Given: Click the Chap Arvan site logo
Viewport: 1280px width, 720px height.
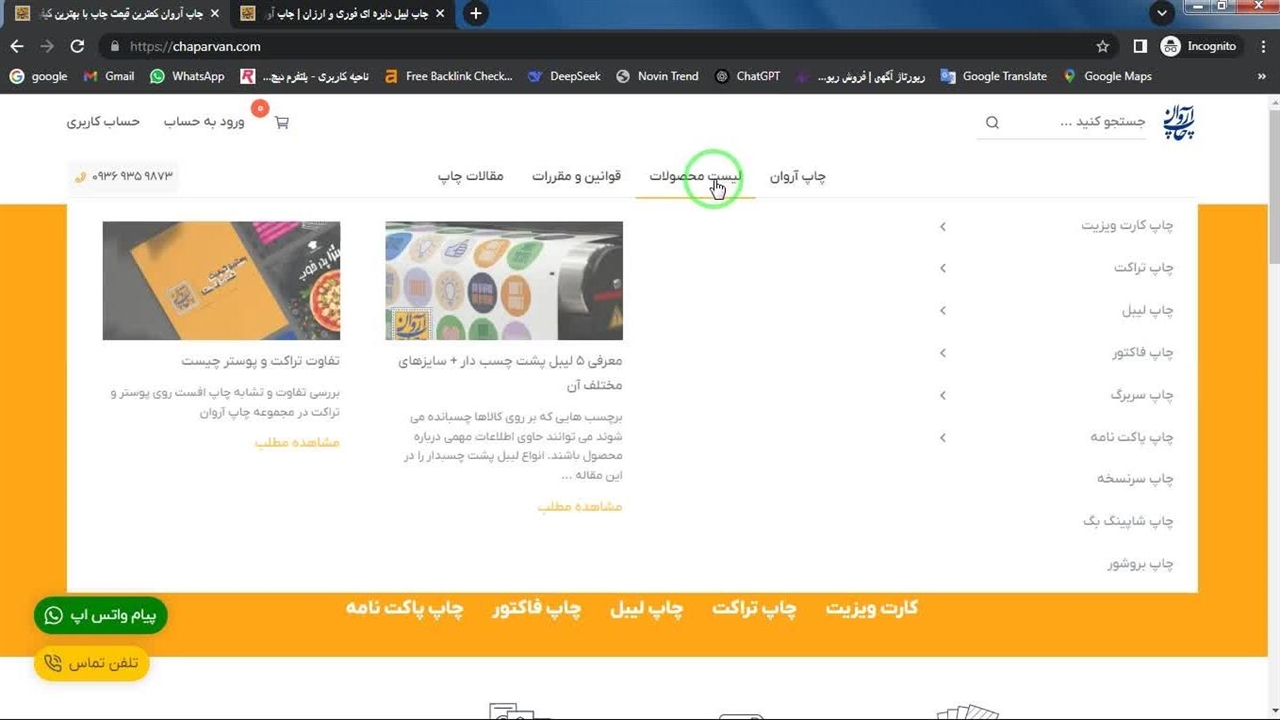Looking at the screenshot, I should click(1178, 122).
